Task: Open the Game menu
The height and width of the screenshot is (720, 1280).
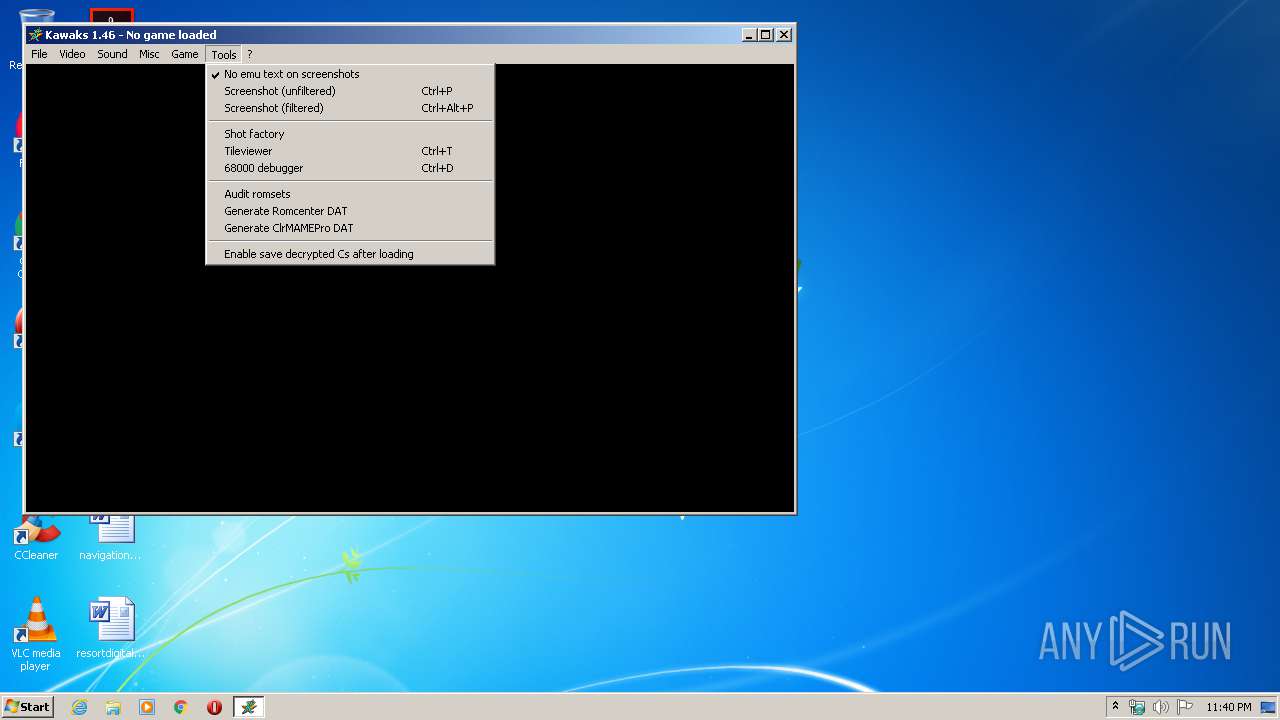Action: 185,54
